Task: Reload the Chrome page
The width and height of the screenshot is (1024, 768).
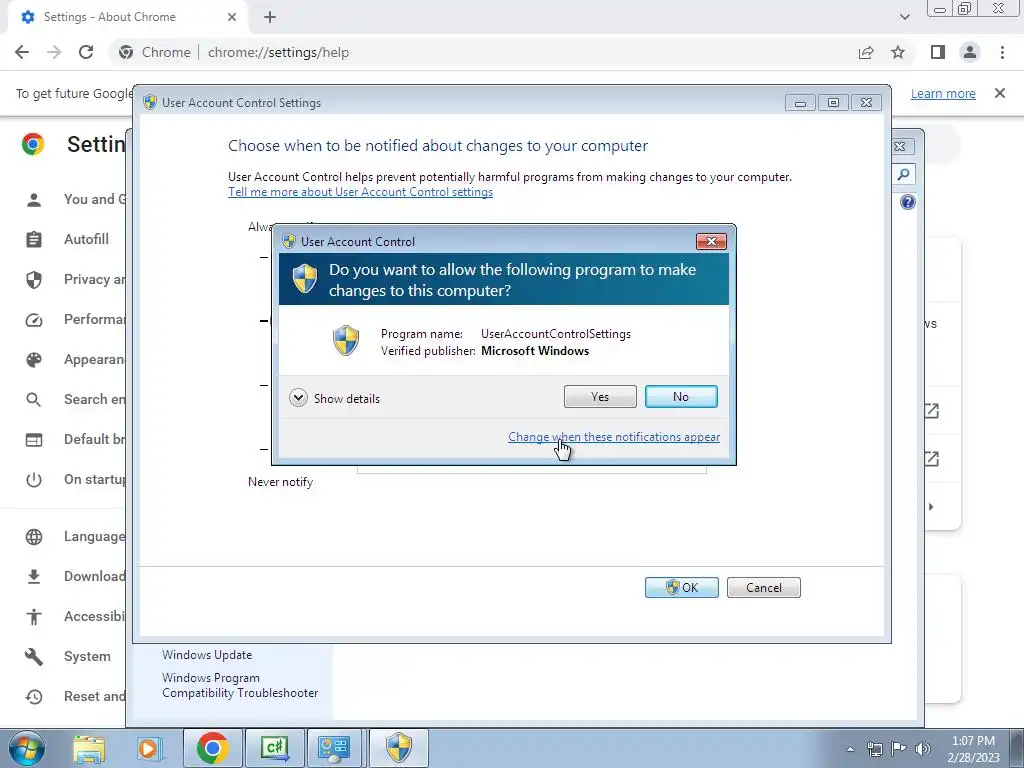Action: point(86,52)
